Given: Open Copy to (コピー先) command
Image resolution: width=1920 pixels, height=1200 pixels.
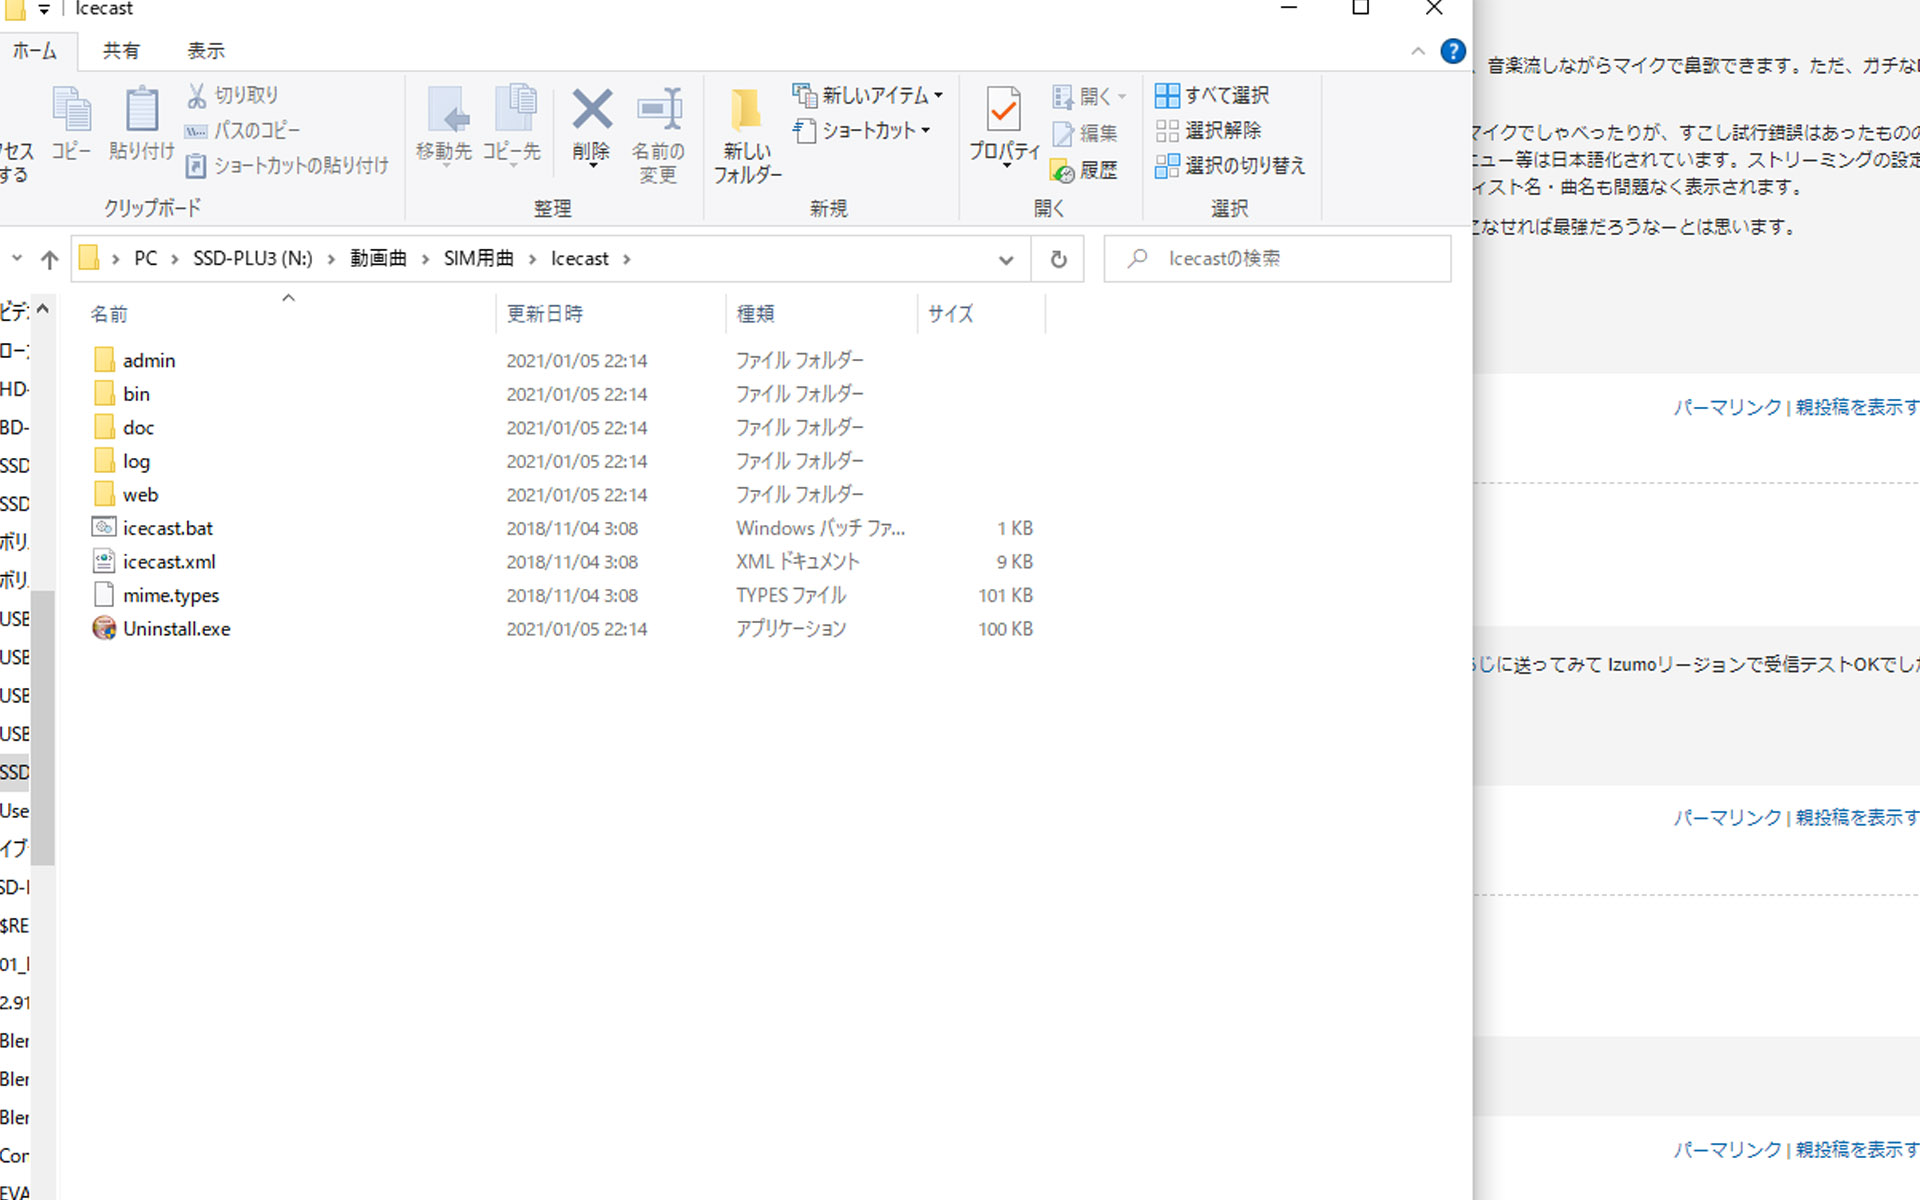Looking at the screenshot, I should click(x=512, y=125).
